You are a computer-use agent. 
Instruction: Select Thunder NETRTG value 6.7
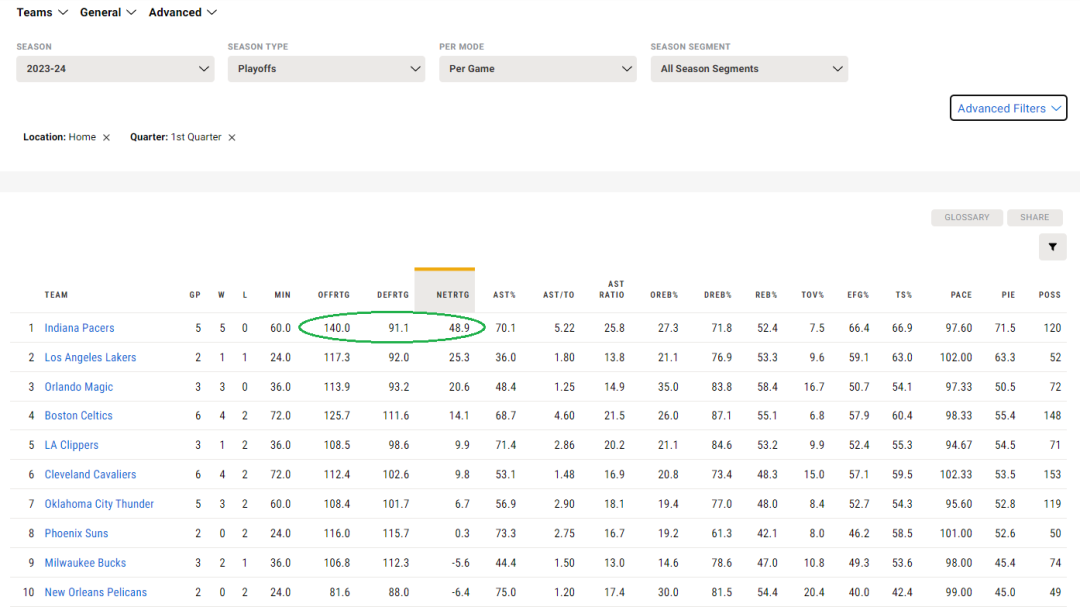point(462,504)
